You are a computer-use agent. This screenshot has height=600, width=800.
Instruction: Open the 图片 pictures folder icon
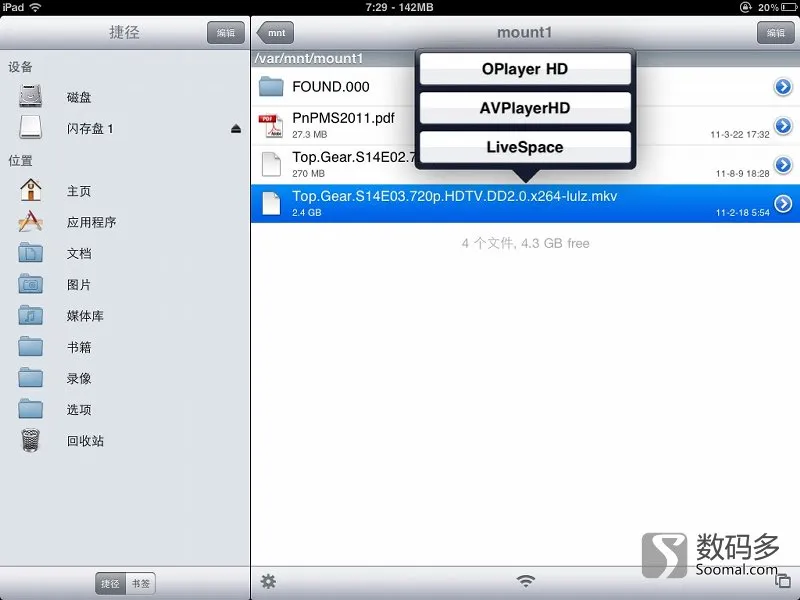click(x=31, y=284)
